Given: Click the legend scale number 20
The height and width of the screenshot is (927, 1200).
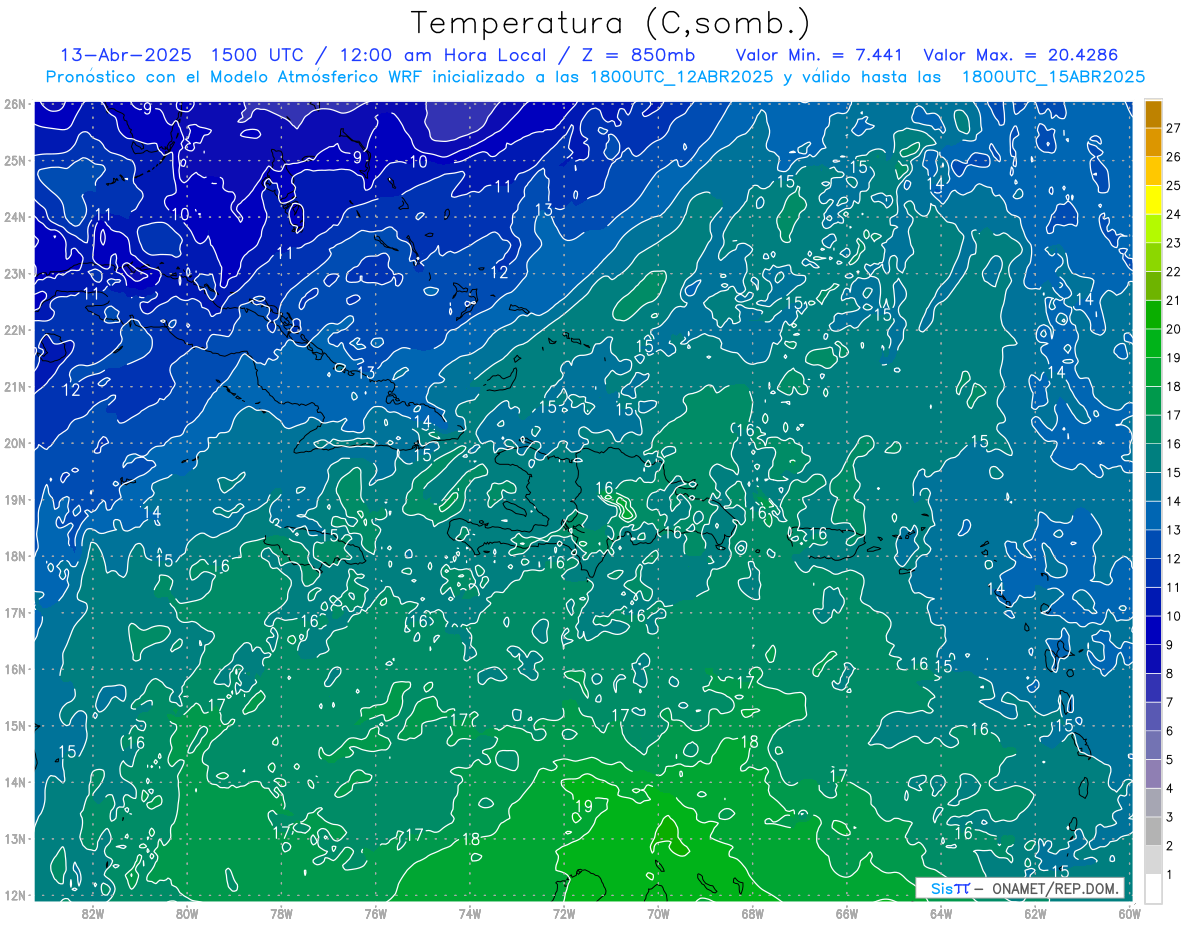Looking at the screenshot, I should 1174,329.
